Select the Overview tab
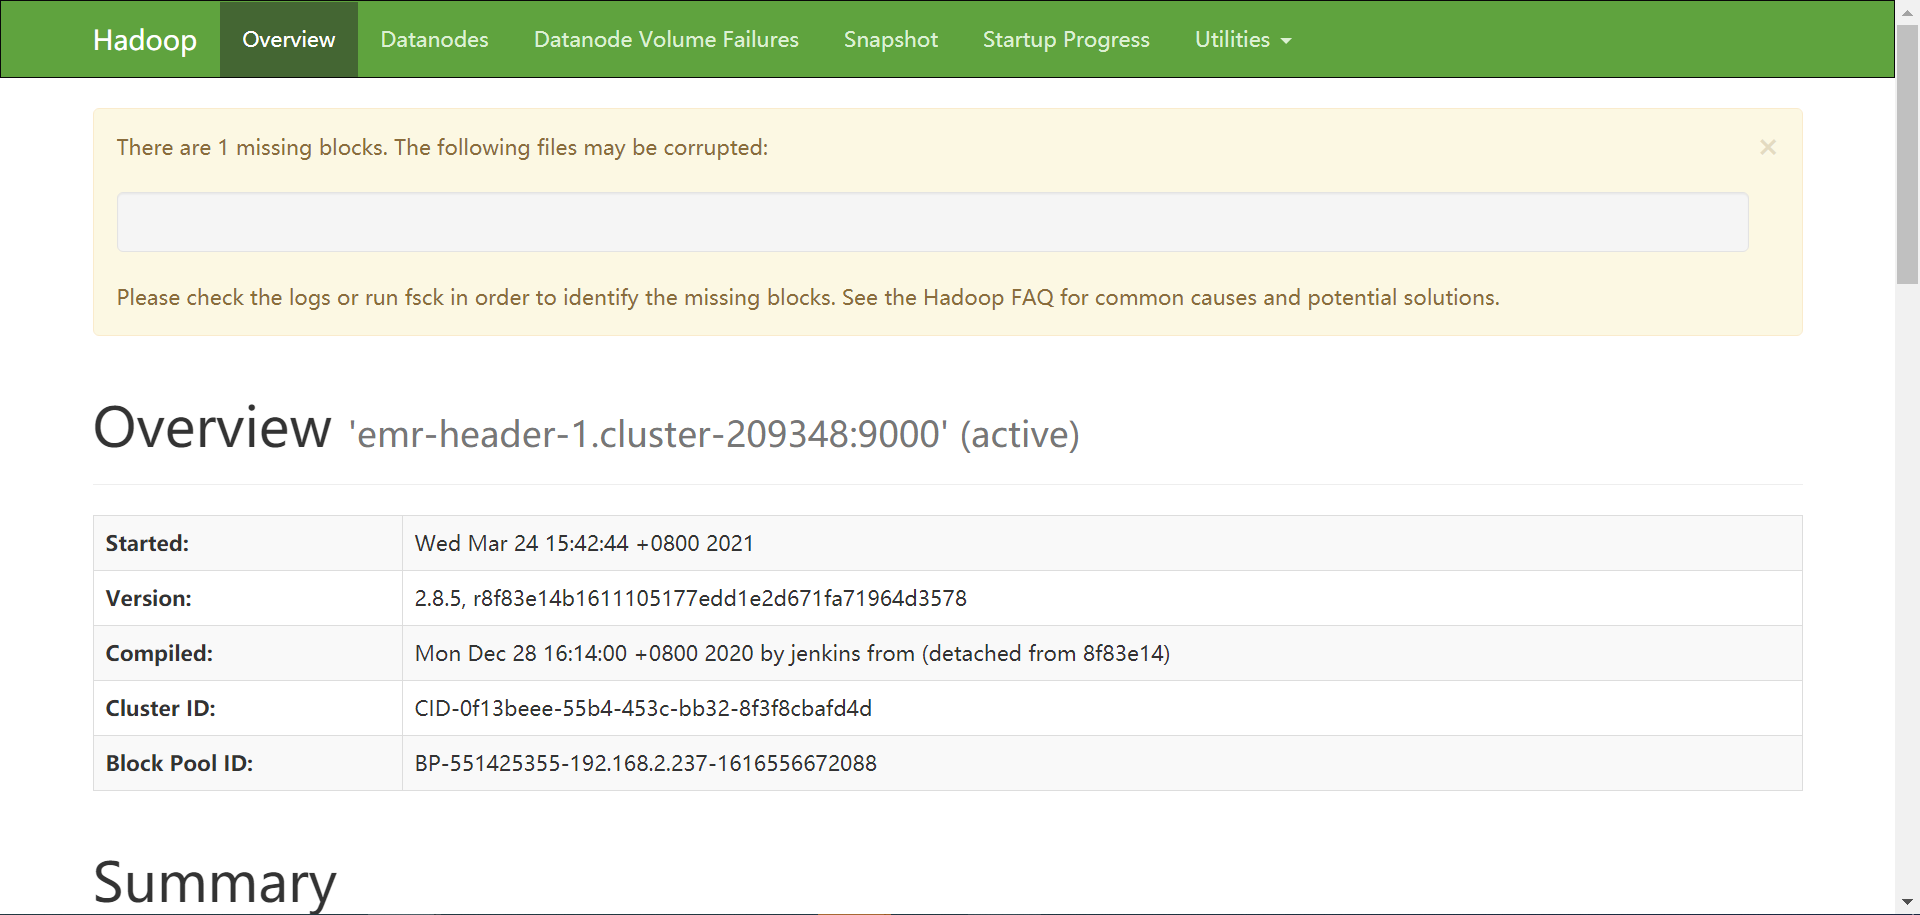1920x915 pixels. click(288, 39)
